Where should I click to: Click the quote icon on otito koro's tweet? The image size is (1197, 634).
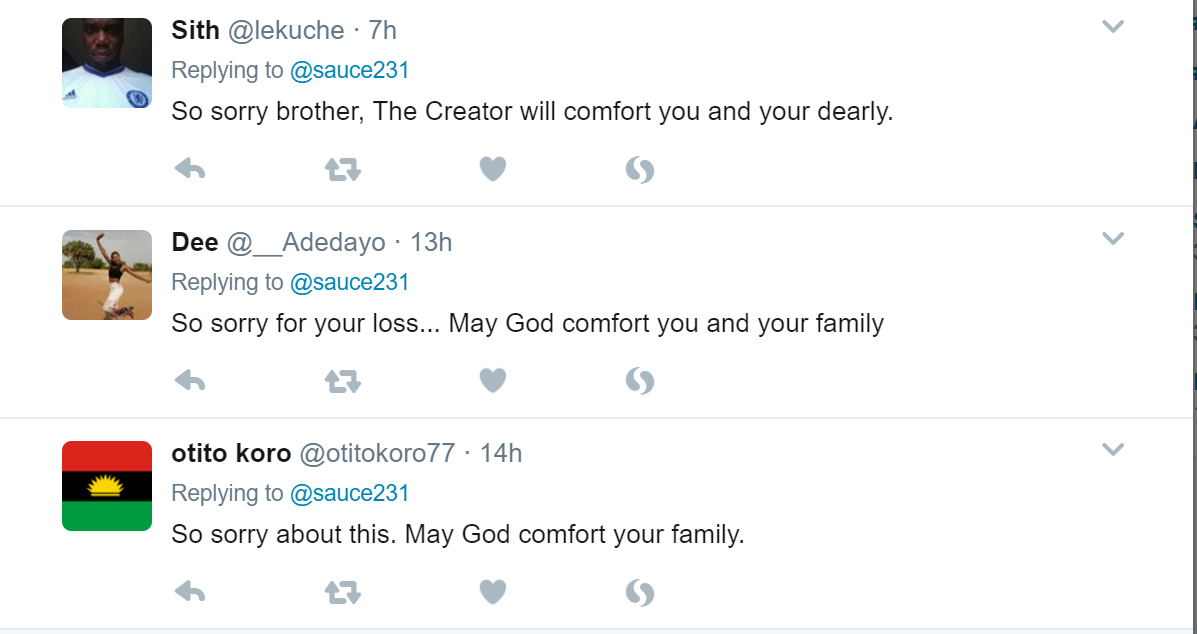[x=640, y=594]
